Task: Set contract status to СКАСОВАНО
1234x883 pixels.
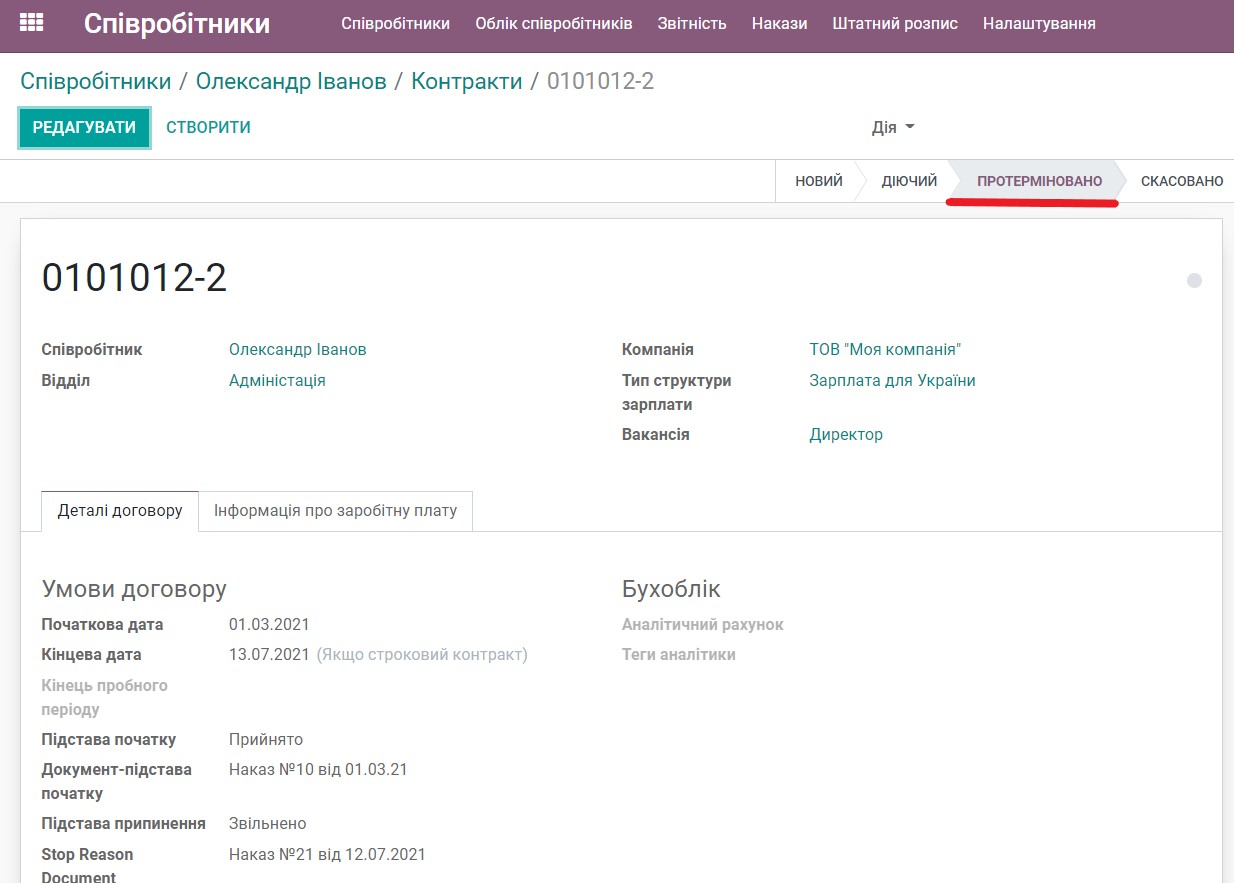Action: point(1181,181)
